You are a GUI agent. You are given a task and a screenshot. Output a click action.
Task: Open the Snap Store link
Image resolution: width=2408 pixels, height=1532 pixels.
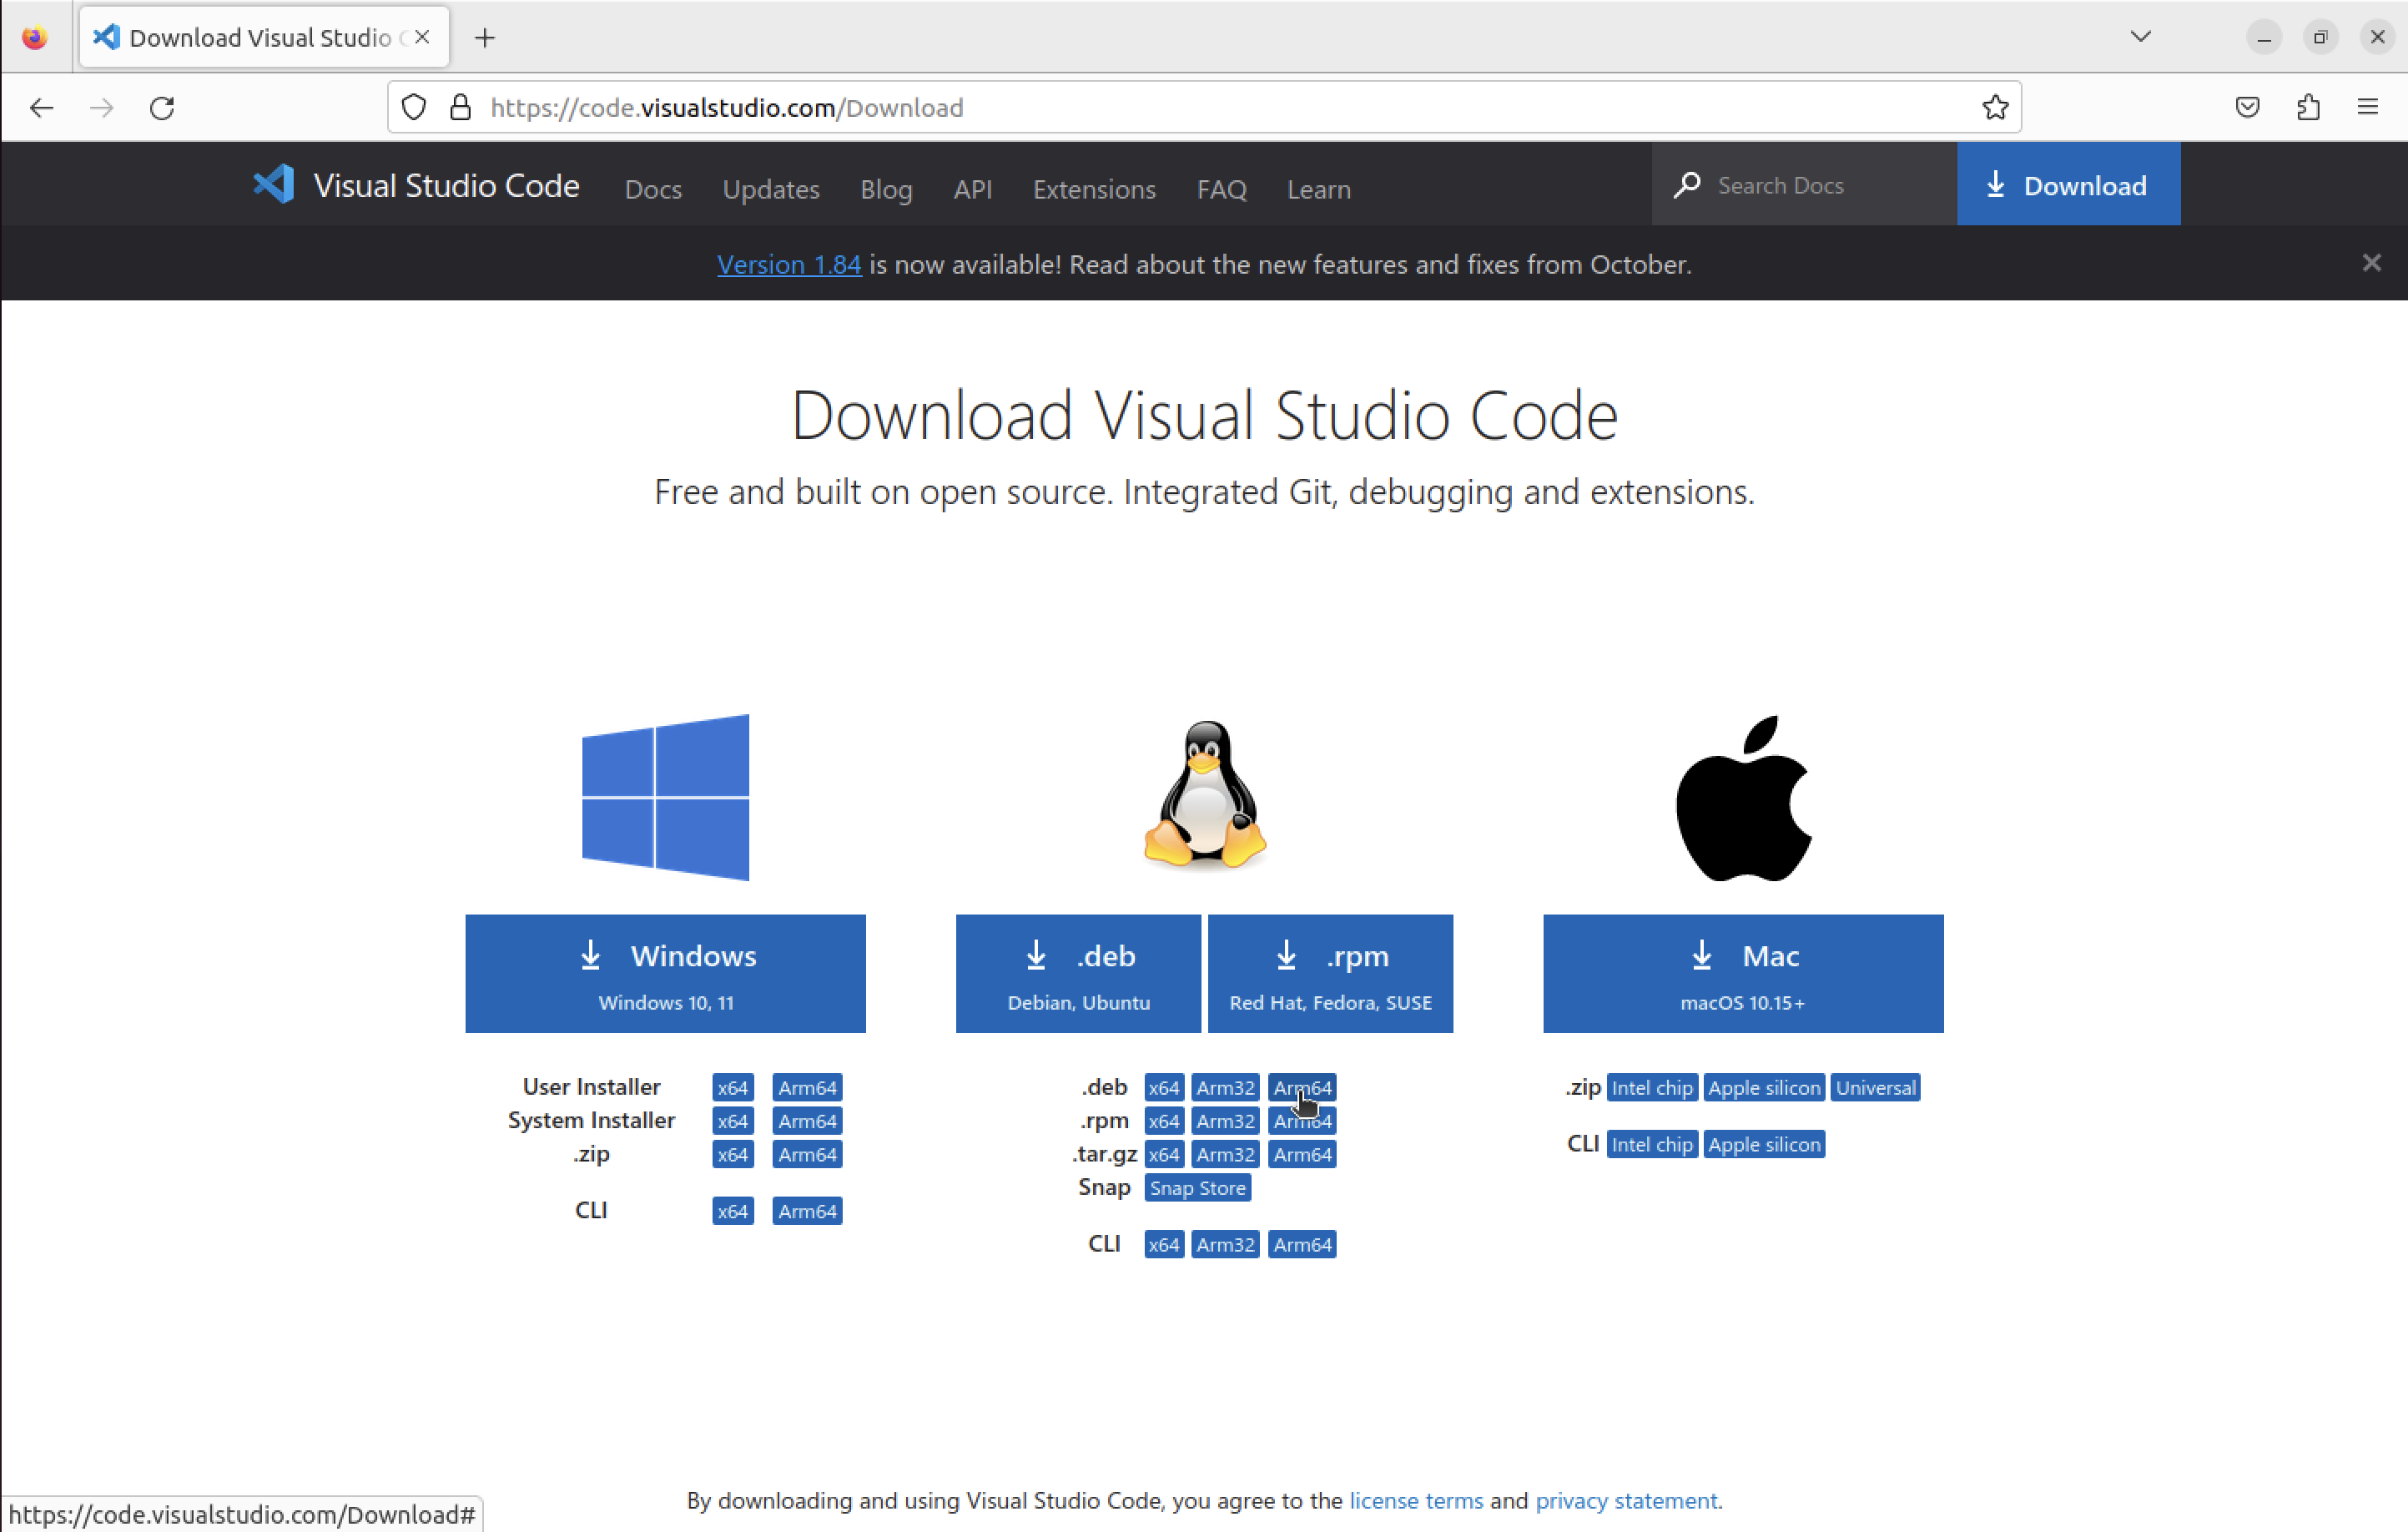1197,1188
